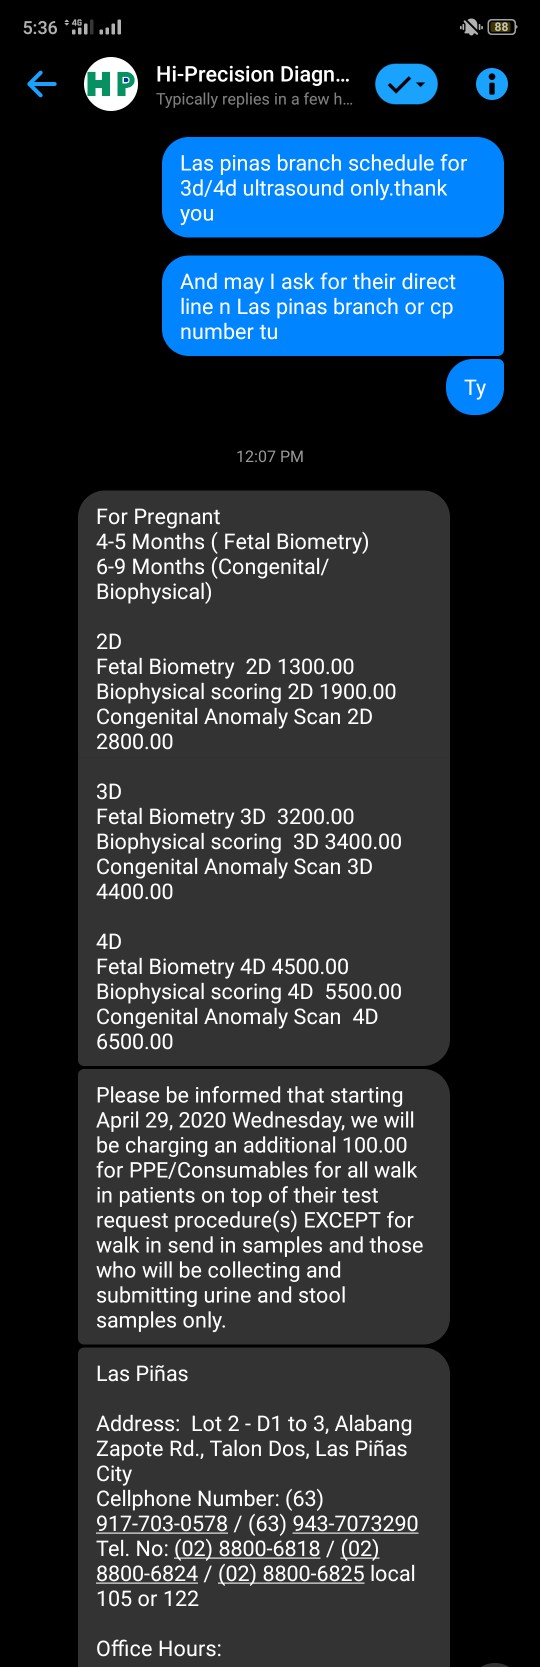The image size is (540, 1667).
Task: Call cellphone number 943-7073290
Action: pyautogui.click(x=355, y=1523)
